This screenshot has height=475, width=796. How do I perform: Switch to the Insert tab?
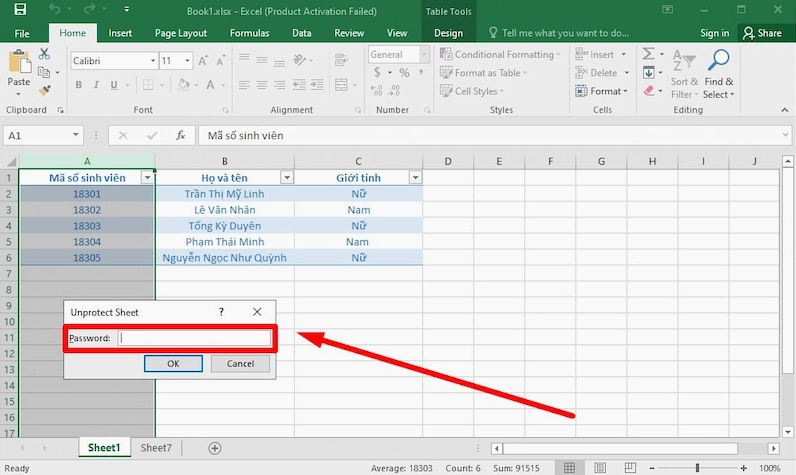click(120, 33)
